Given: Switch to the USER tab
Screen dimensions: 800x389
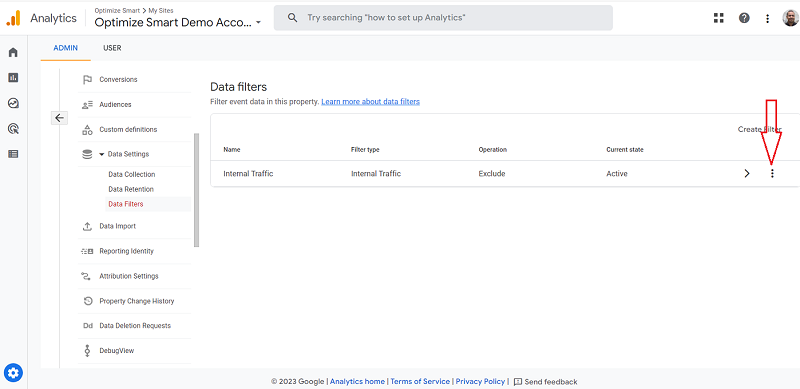Looking at the screenshot, I should point(112,48).
